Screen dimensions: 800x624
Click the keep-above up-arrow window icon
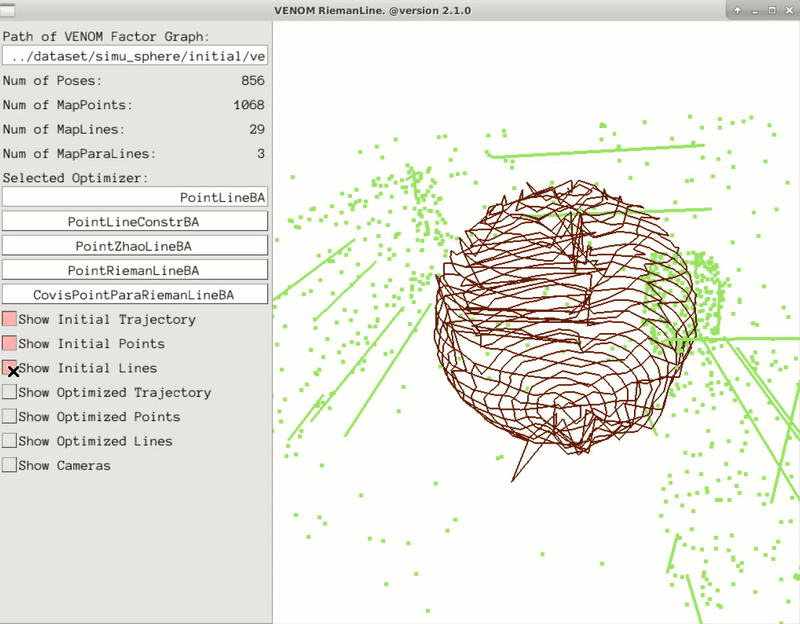[x=737, y=10]
